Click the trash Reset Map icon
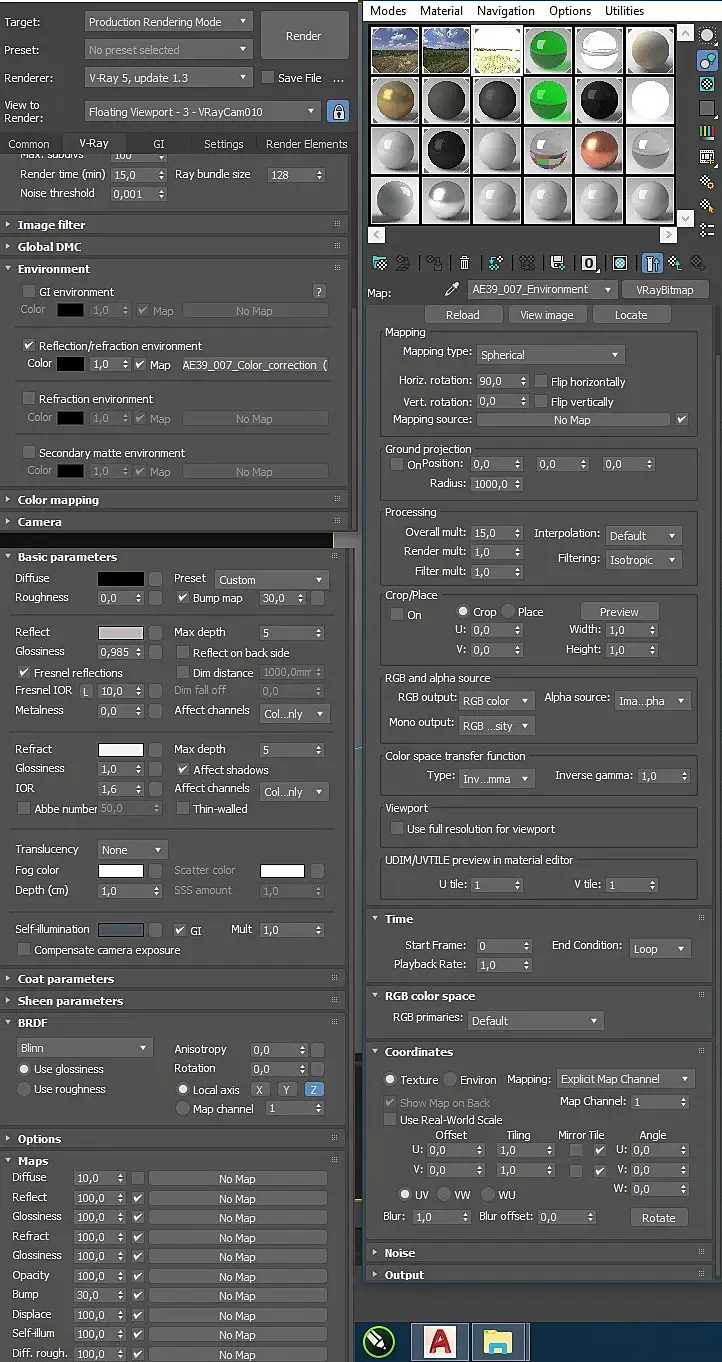 [x=465, y=263]
